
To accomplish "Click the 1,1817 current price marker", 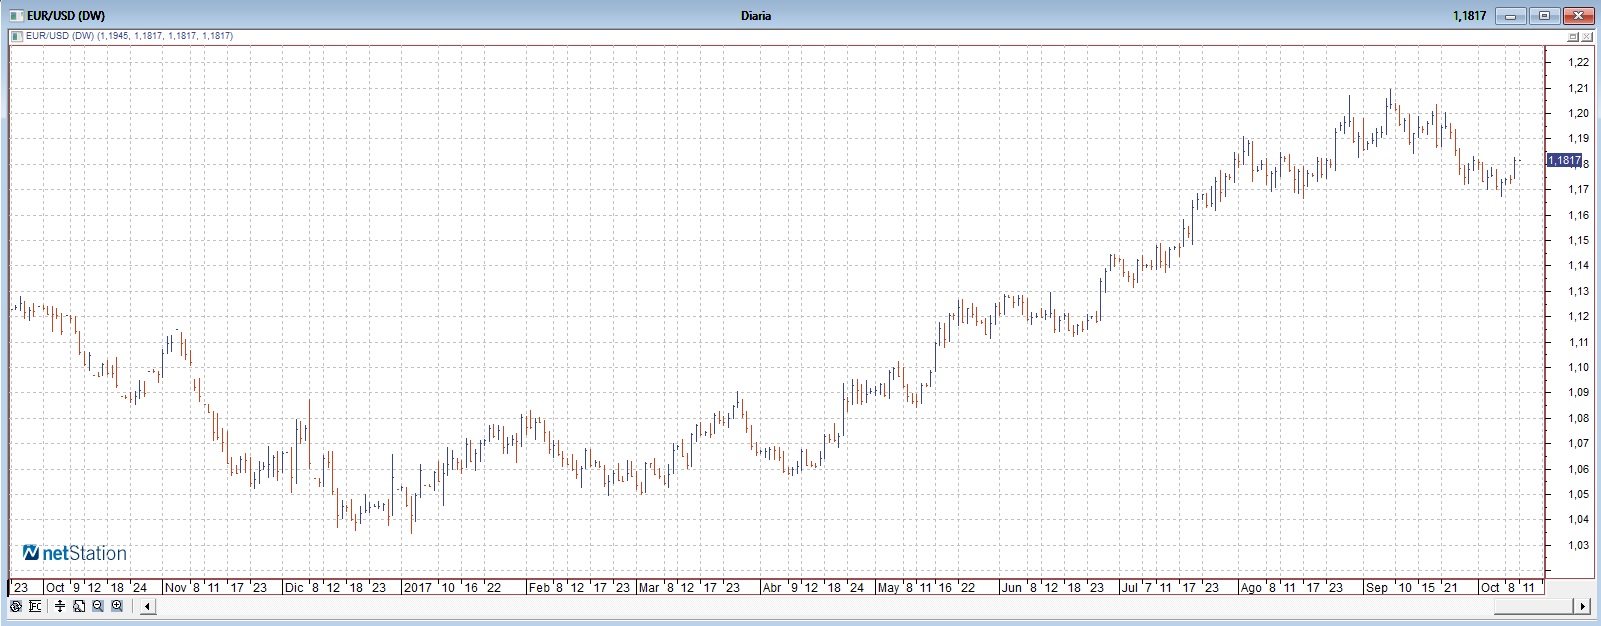I will tap(1564, 160).
